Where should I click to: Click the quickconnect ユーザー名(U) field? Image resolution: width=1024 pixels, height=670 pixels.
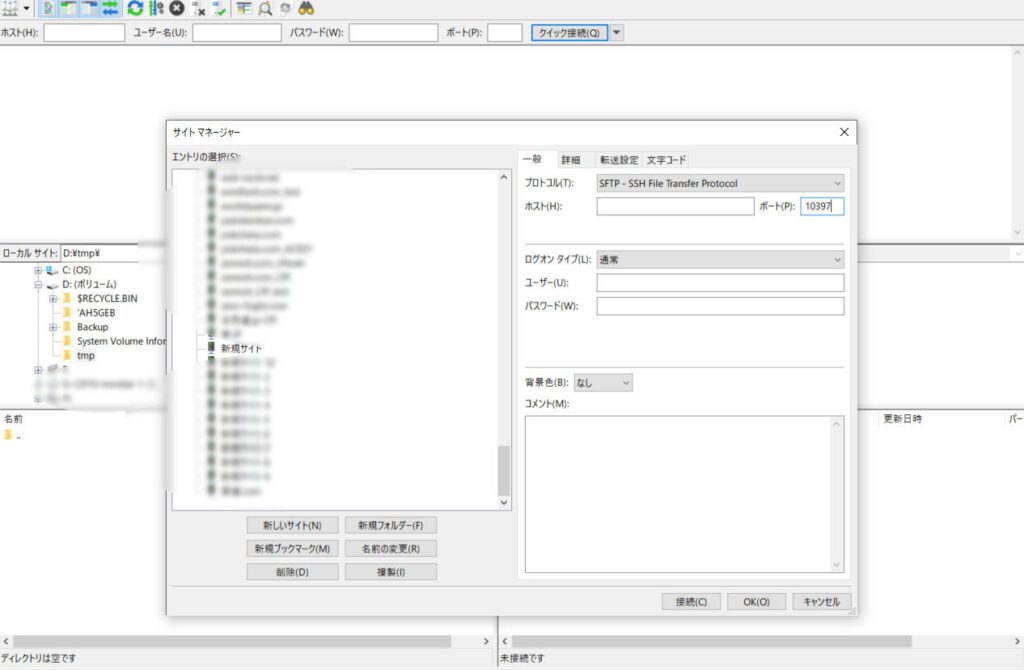[237, 33]
